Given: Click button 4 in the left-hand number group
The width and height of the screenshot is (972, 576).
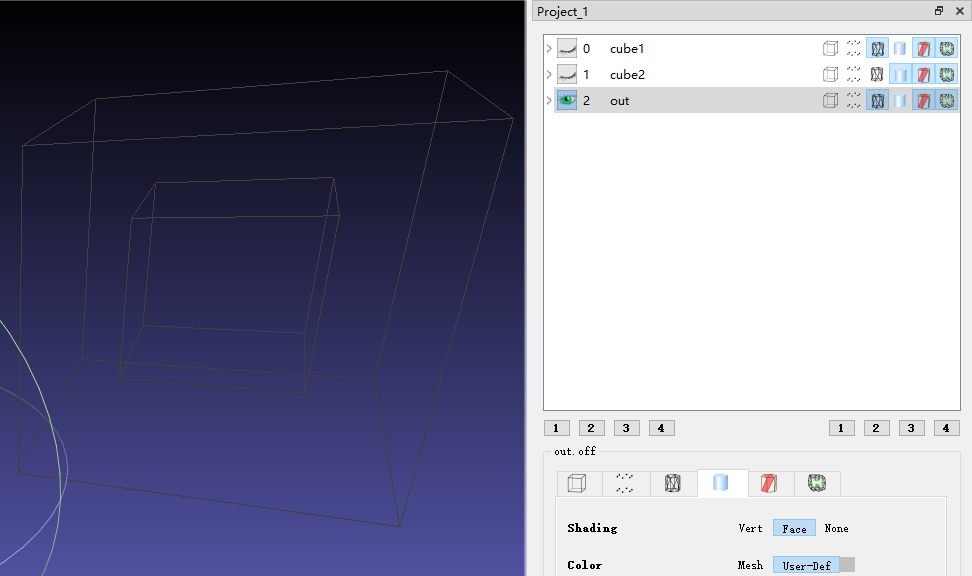Looking at the screenshot, I should point(661,428).
